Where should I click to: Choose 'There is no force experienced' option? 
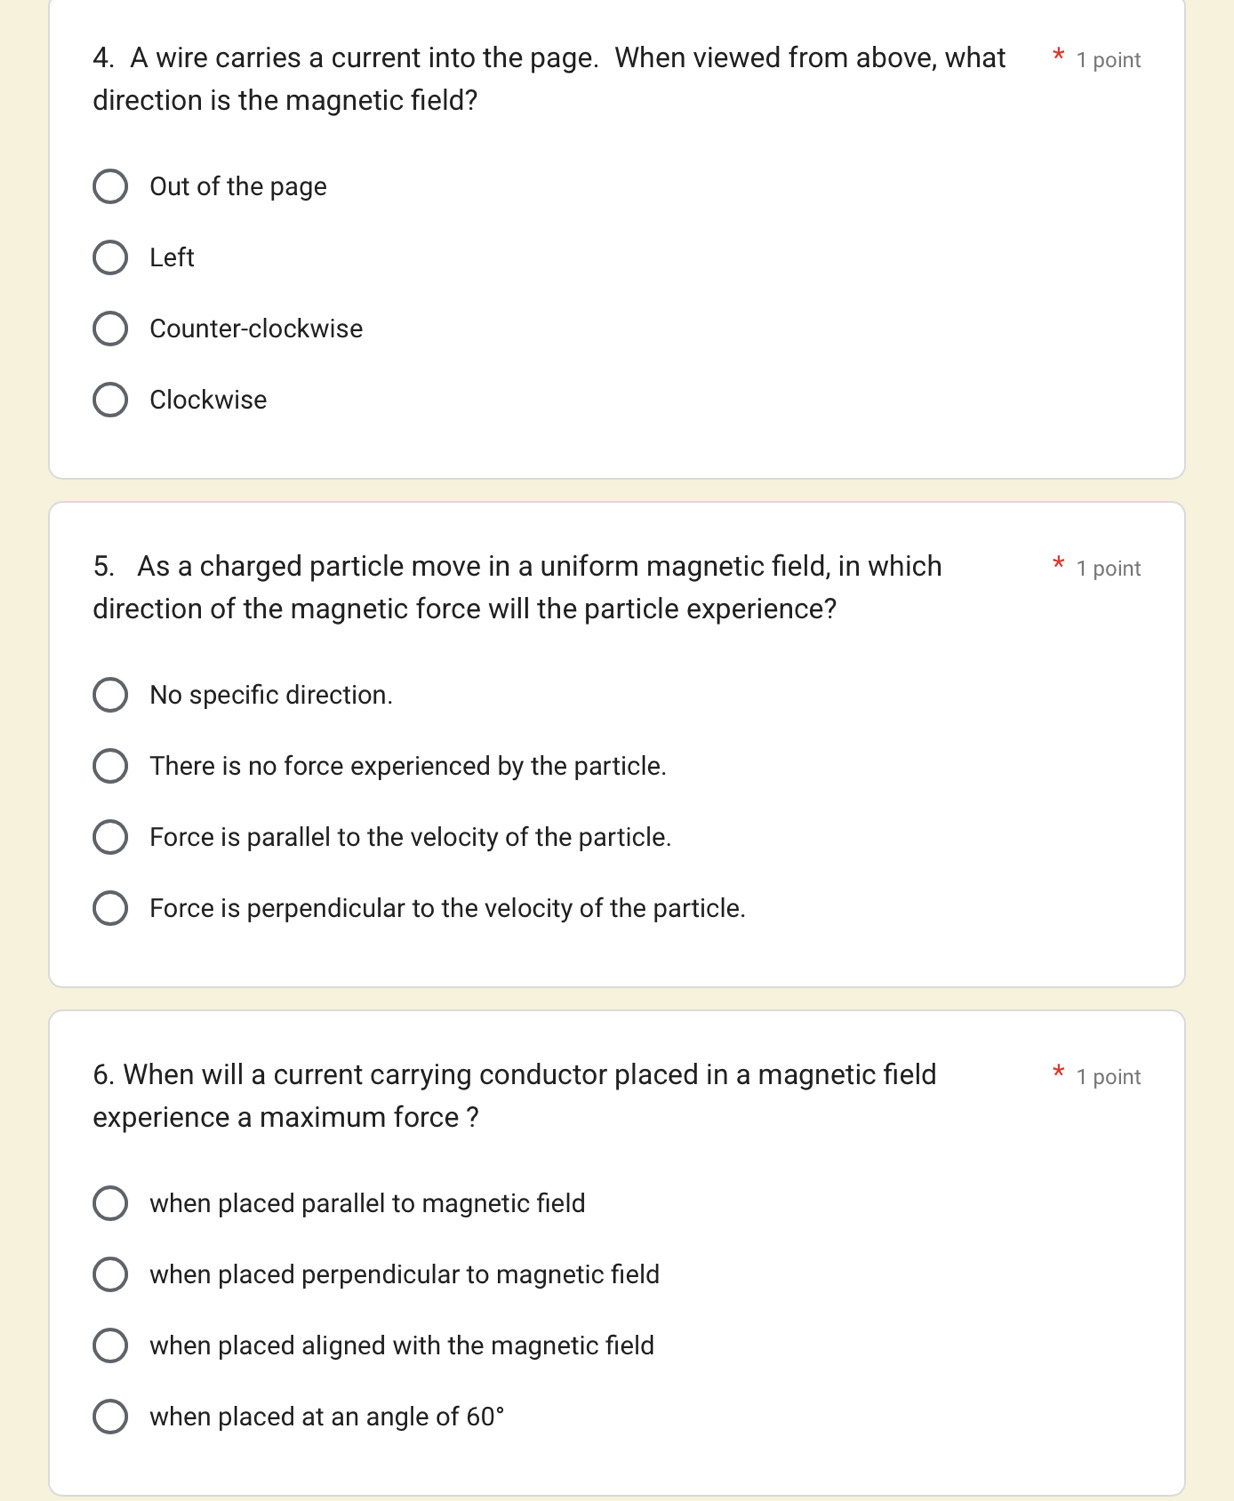(110, 766)
